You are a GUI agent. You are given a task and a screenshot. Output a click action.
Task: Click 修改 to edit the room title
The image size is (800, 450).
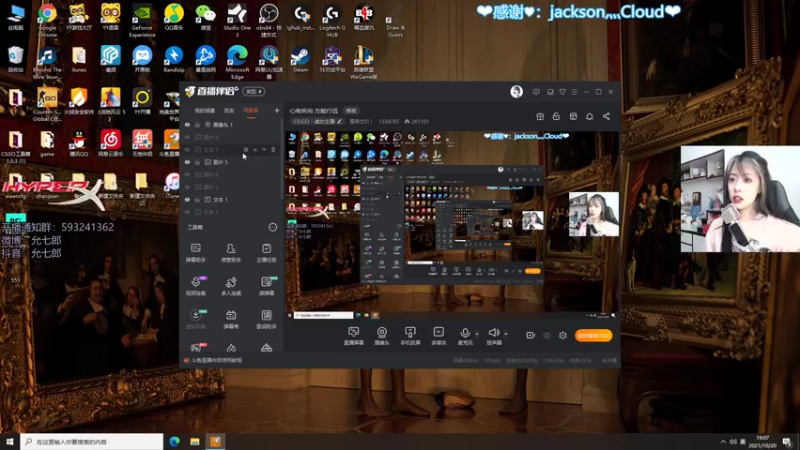[x=351, y=110]
